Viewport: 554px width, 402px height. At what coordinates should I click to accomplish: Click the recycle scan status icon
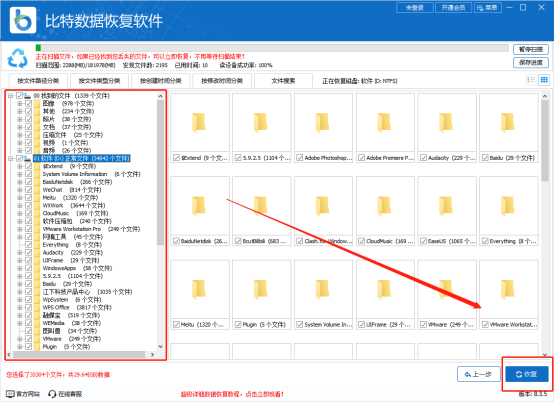[x=18, y=58]
